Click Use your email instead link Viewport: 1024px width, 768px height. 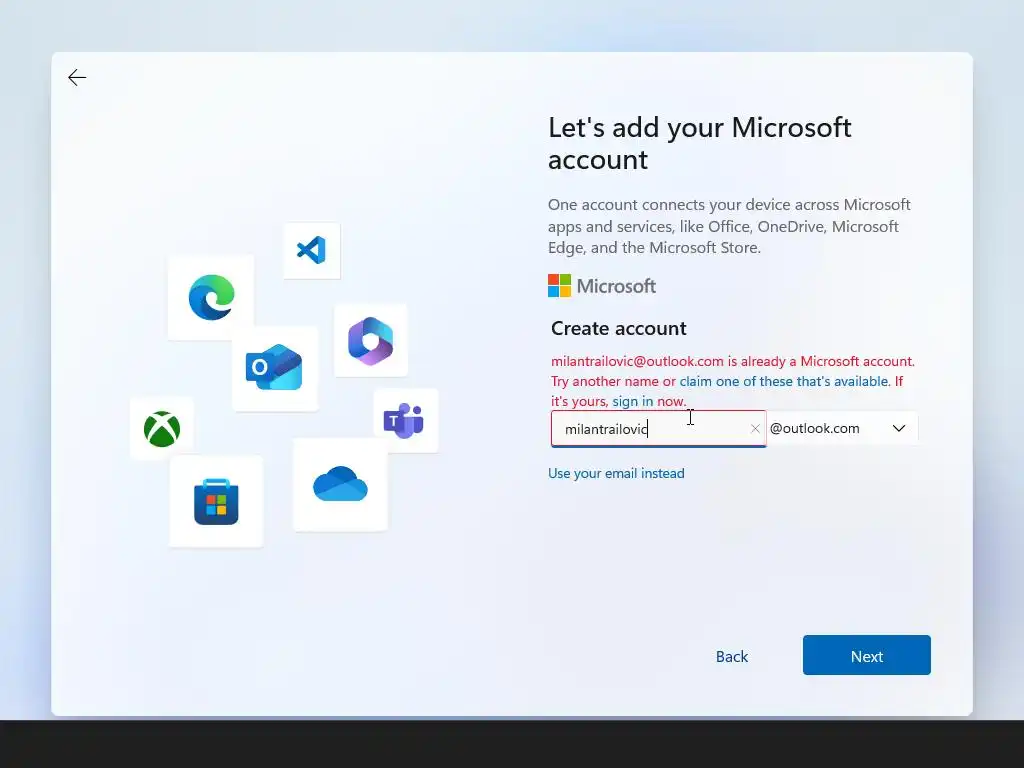[616, 473]
